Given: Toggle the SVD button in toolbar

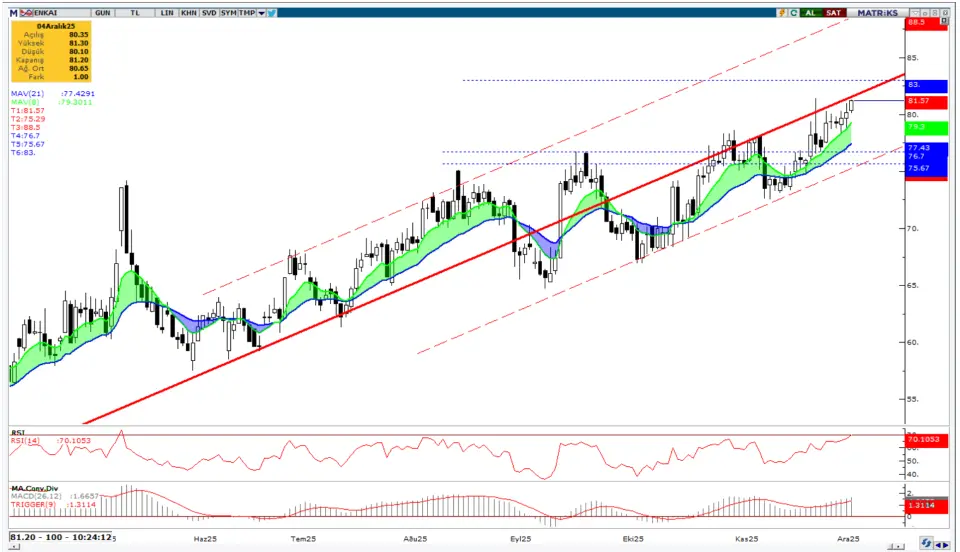Looking at the screenshot, I should click(x=207, y=13).
